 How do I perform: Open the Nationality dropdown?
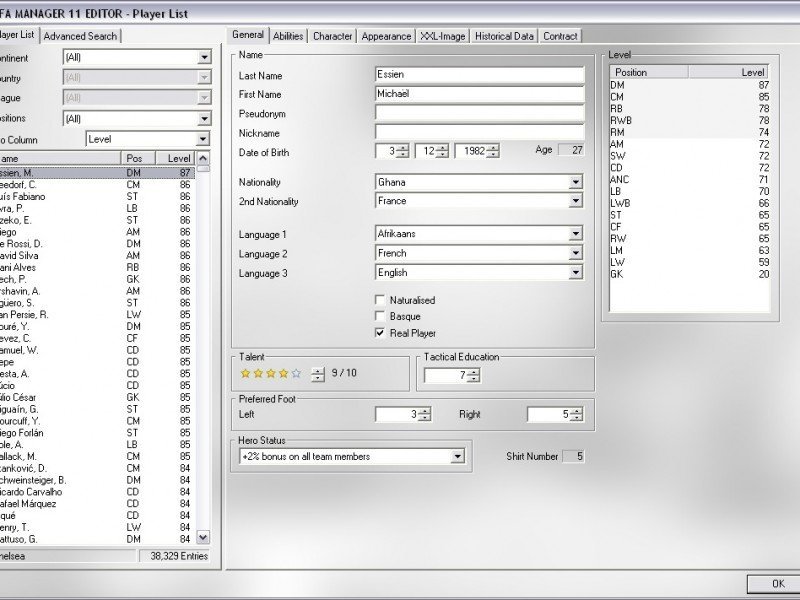(x=576, y=183)
